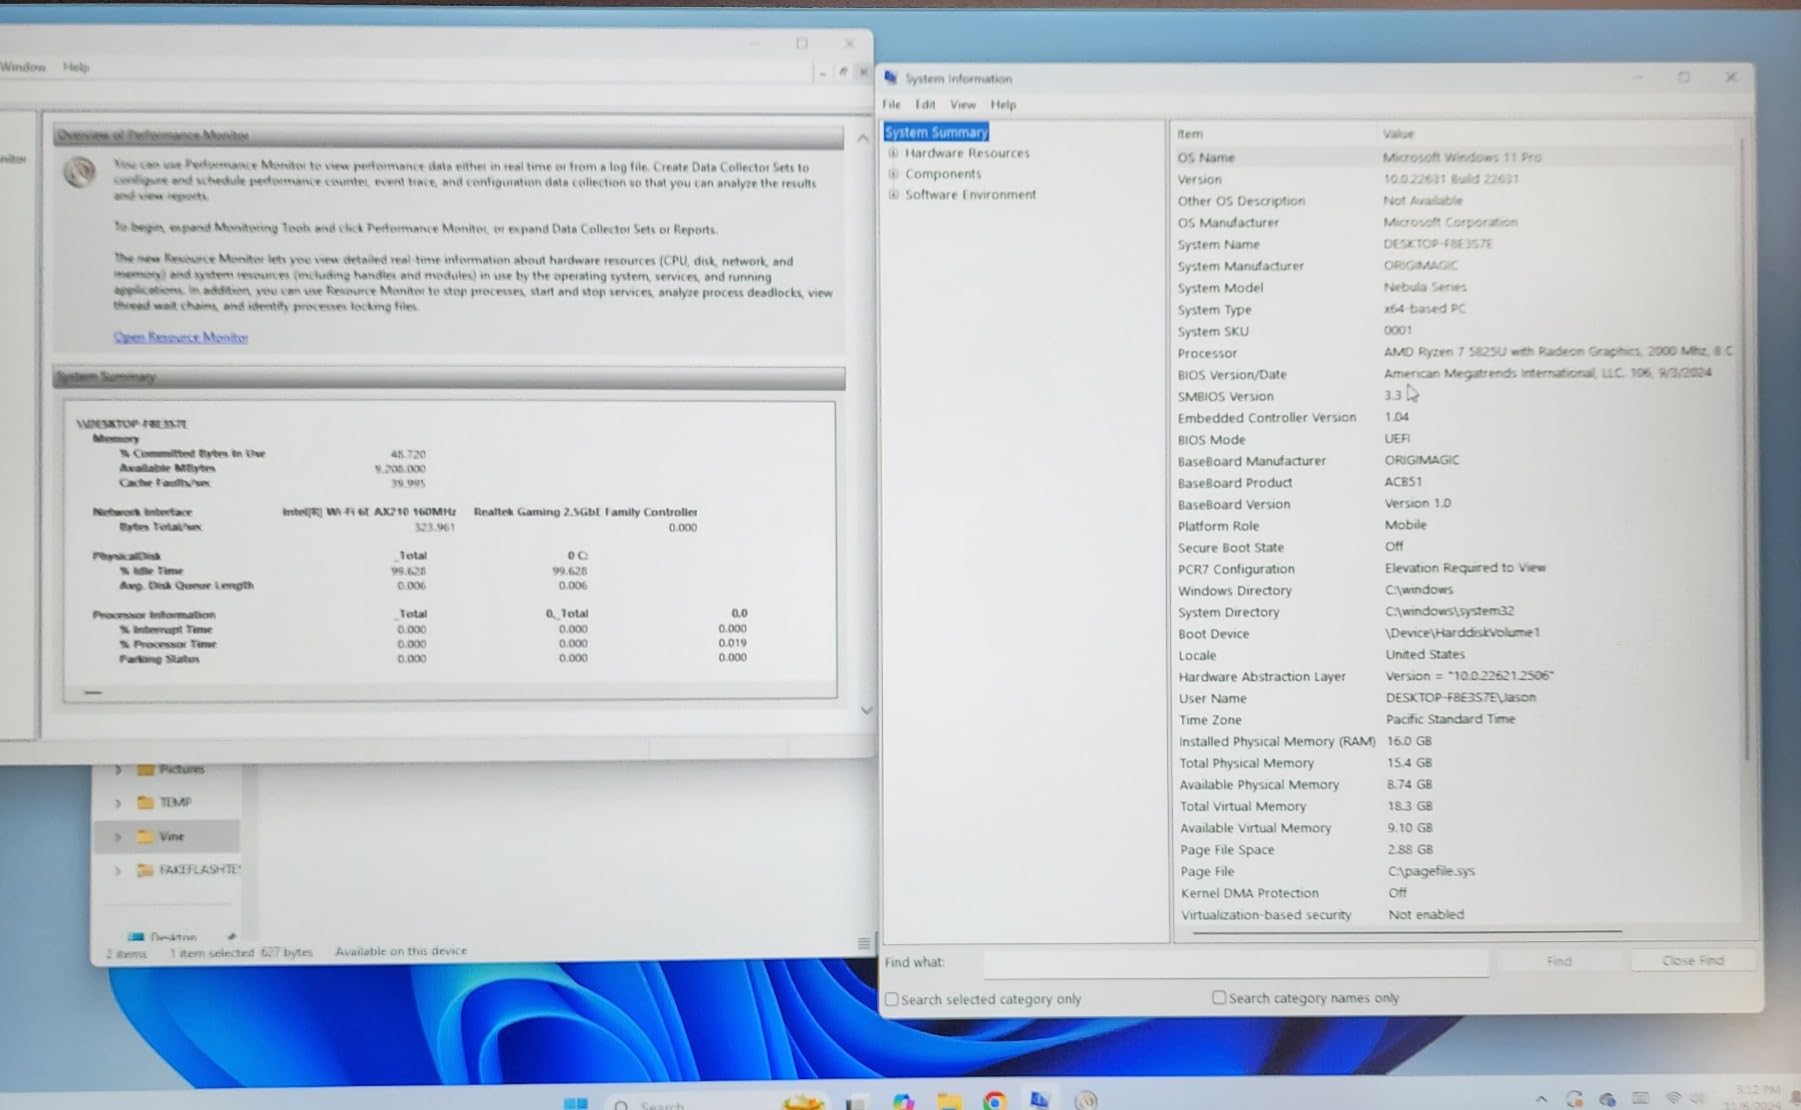Screen dimensions: 1801x1110
Task: Select the Secure Boot State row
Action: tap(1456, 547)
